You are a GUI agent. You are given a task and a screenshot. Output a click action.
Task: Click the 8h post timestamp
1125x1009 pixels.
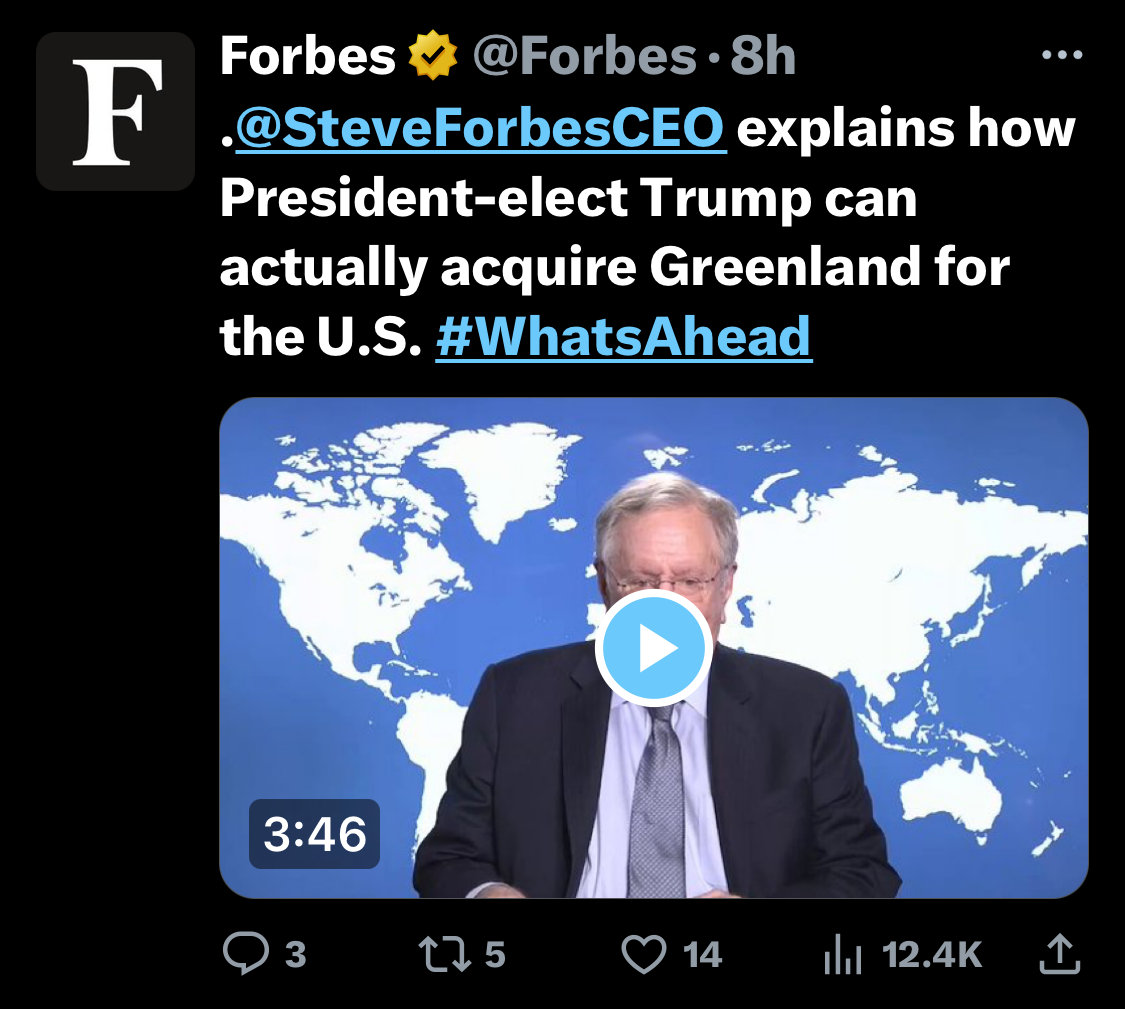[x=763, y=57]
